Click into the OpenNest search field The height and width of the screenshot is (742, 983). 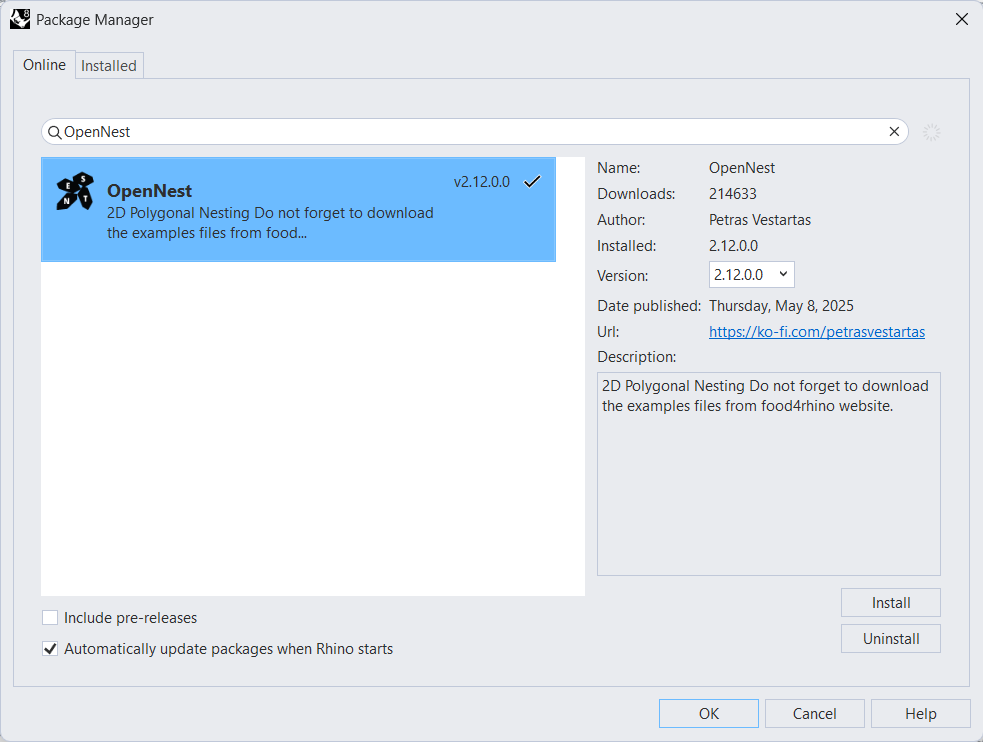[475, 132]
